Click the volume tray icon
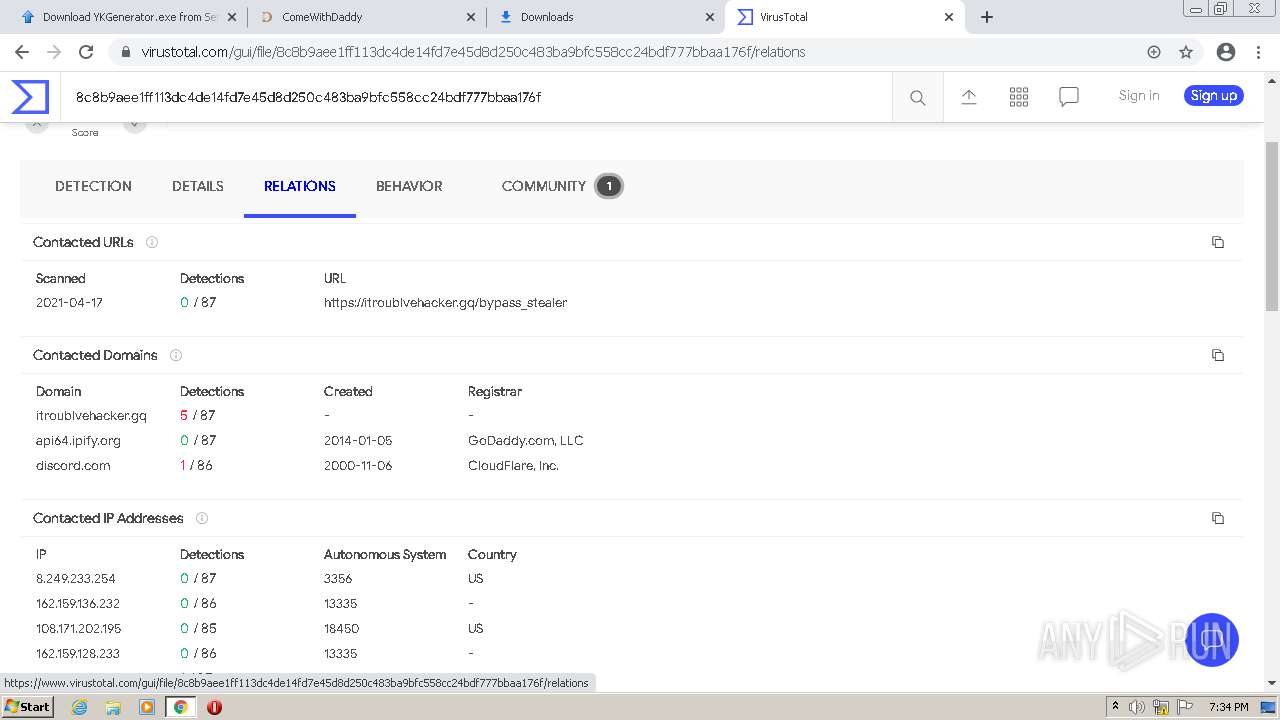 pyautogui.click(x=1136, y=707)
